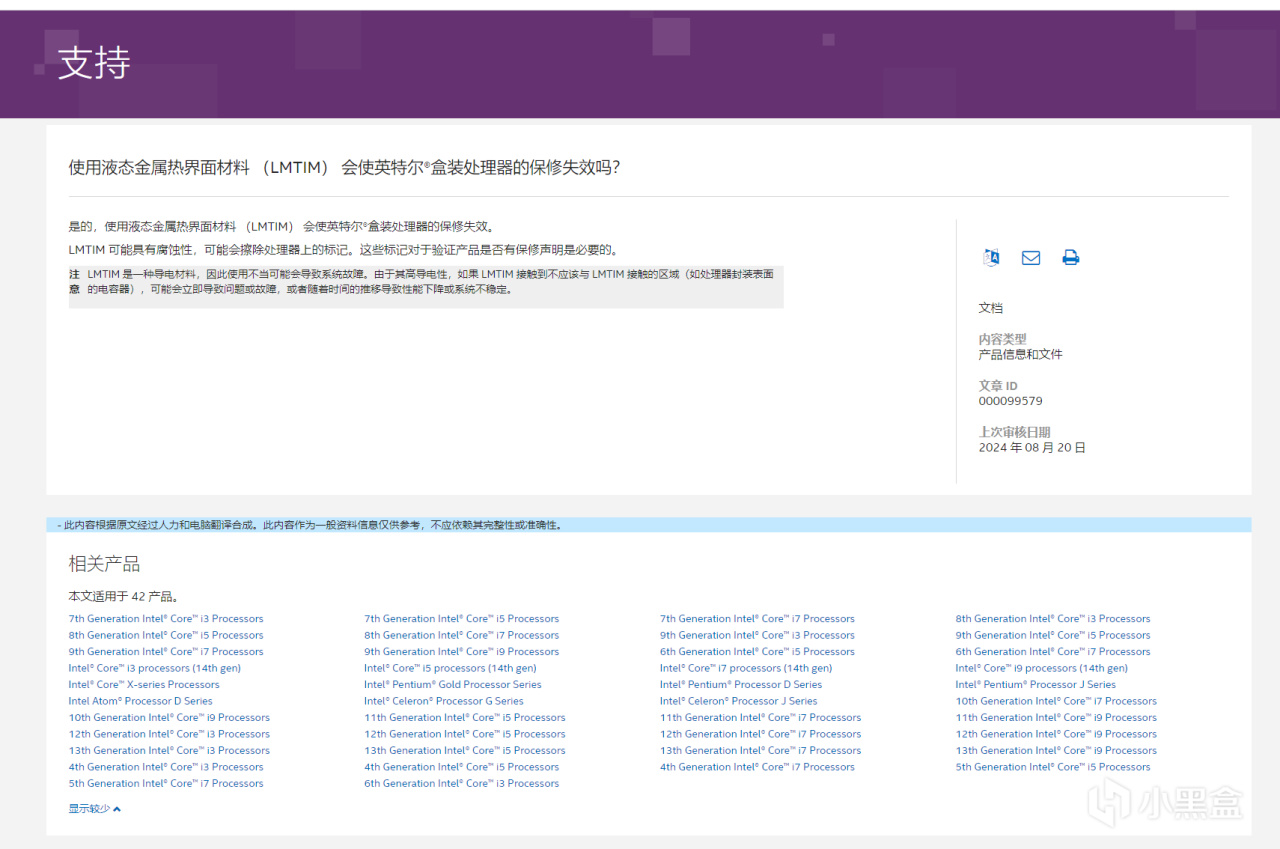Open Intel Core i9 processors (14th gen) link
This screenshot has height=849, width=1280.
point(1041,668)
